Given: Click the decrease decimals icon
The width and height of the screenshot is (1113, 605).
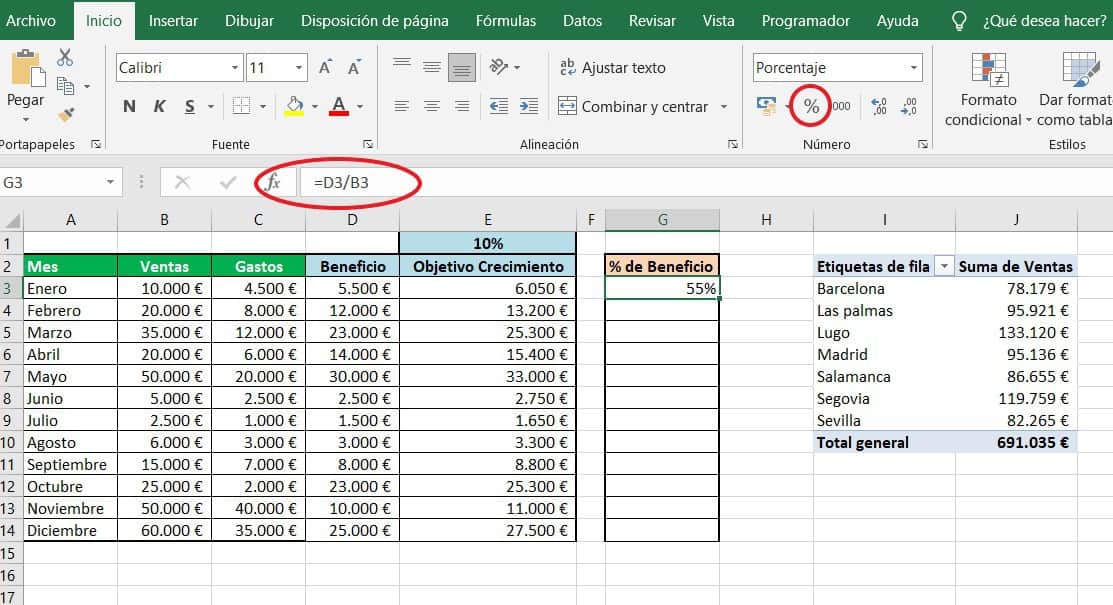Looking at the screenshot, I should [909, 107].
